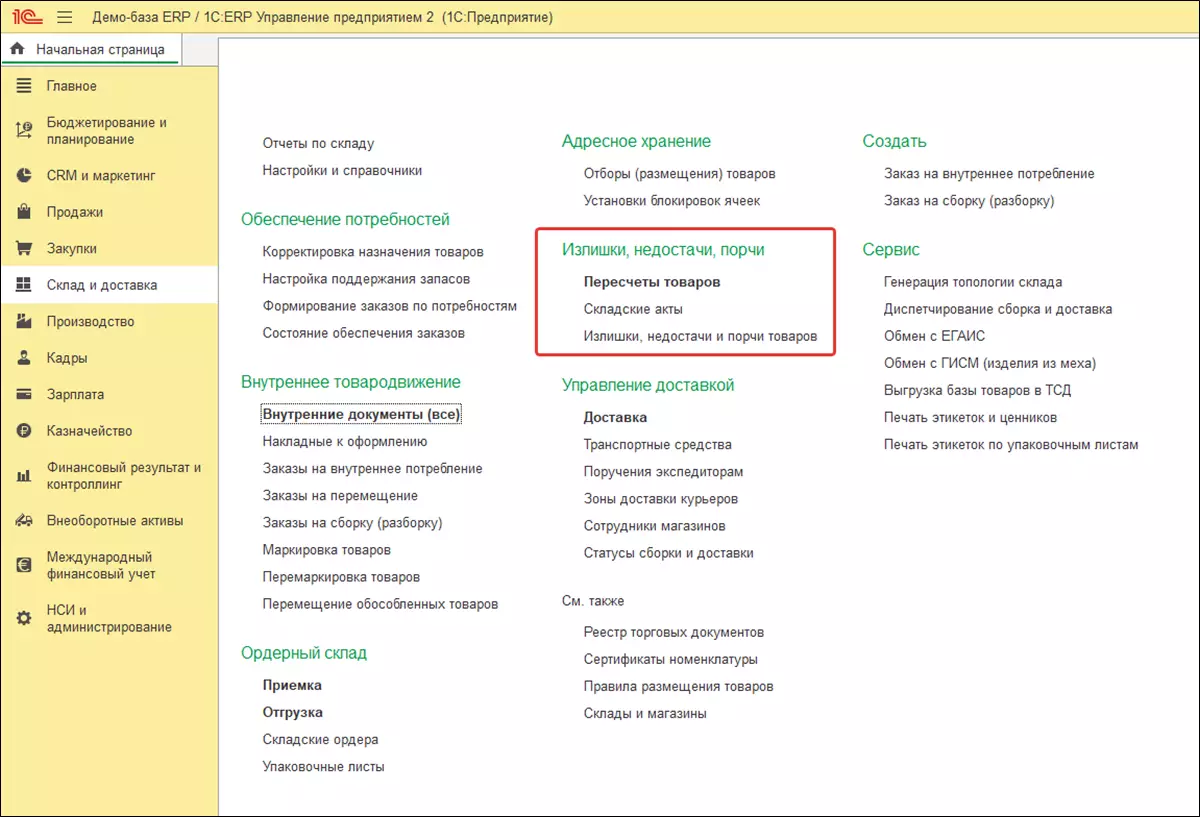Select Казначейство in the sidebar
This screenshot has width=1200, height=817.
(90, 431)
